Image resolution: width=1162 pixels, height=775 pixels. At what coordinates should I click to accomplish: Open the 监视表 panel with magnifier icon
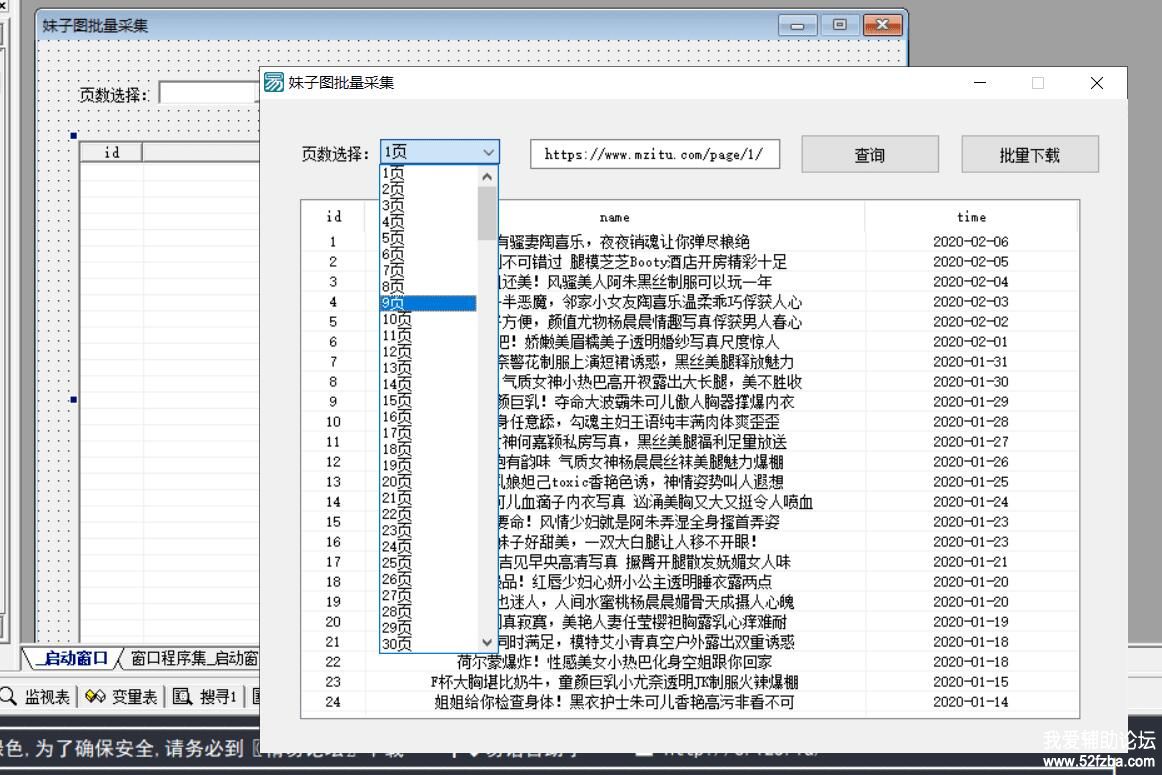point(8,697)
